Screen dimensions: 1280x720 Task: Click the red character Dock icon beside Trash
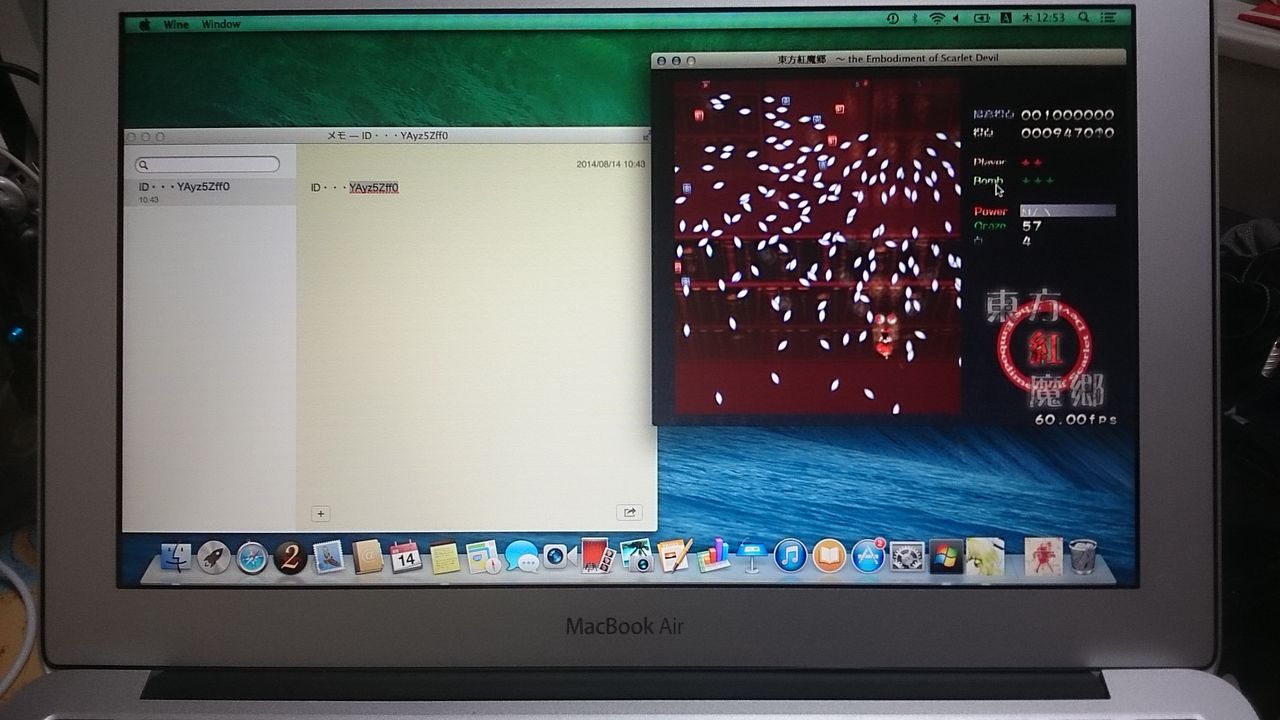click(1043, 556)
